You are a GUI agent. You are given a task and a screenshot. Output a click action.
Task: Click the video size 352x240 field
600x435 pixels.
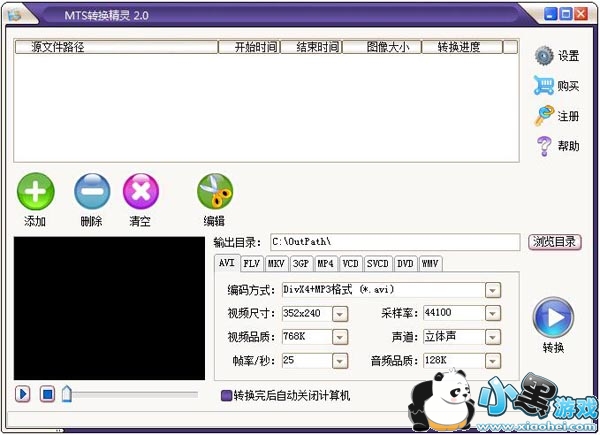click(x=307, y=314)
